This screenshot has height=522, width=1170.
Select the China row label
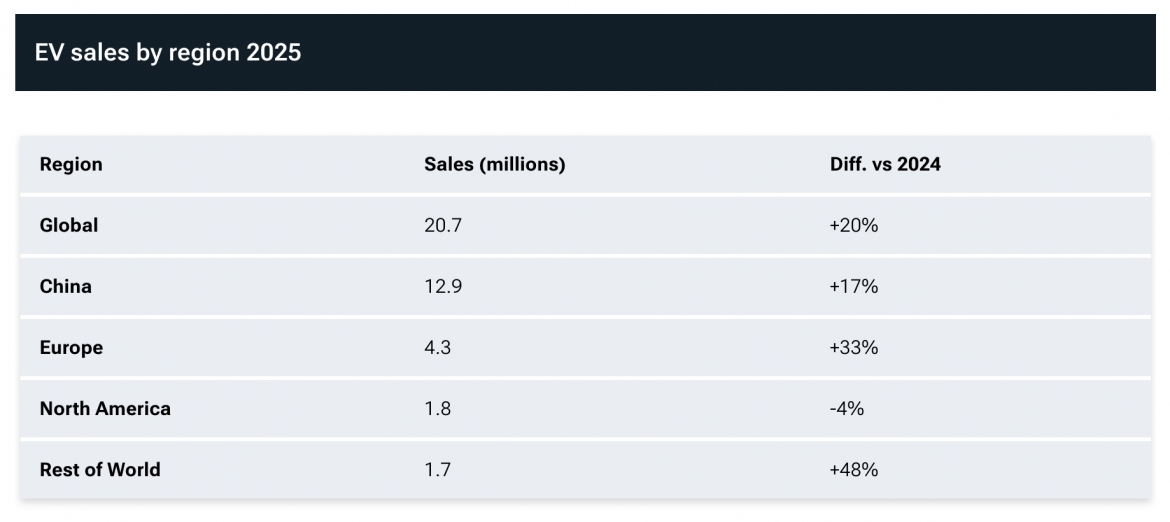click(66, 286)
